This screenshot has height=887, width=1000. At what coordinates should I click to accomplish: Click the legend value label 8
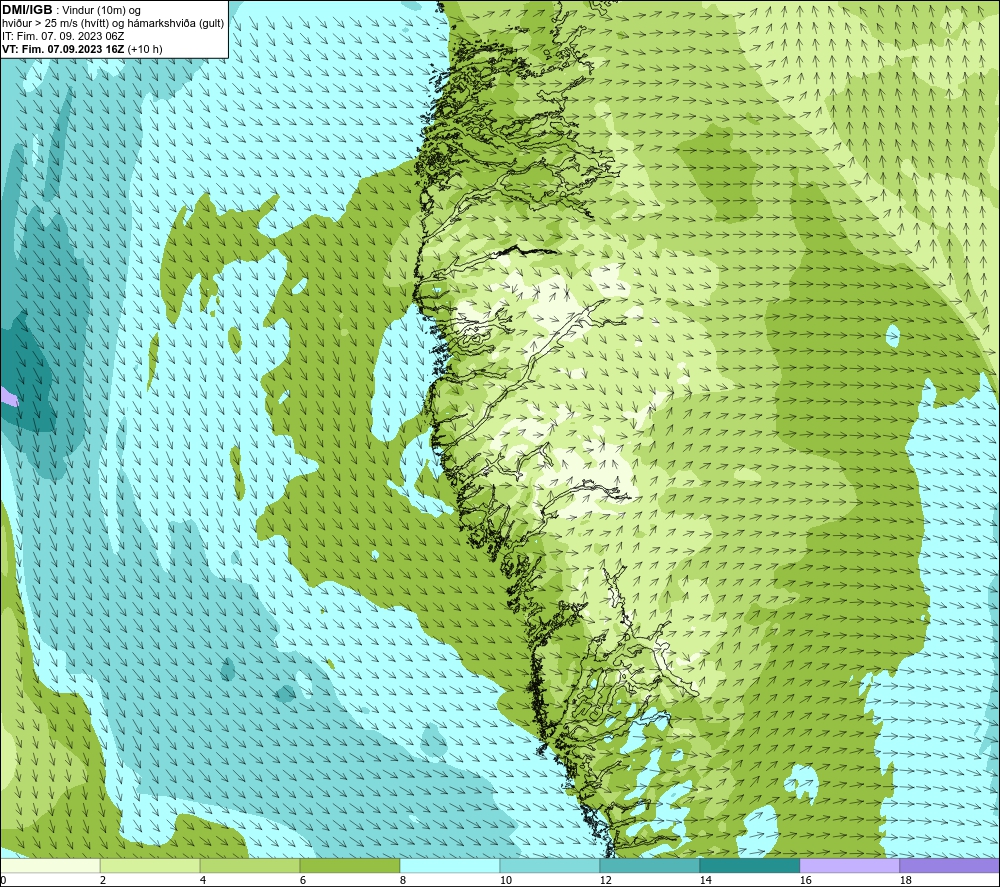tap(402, 881)
